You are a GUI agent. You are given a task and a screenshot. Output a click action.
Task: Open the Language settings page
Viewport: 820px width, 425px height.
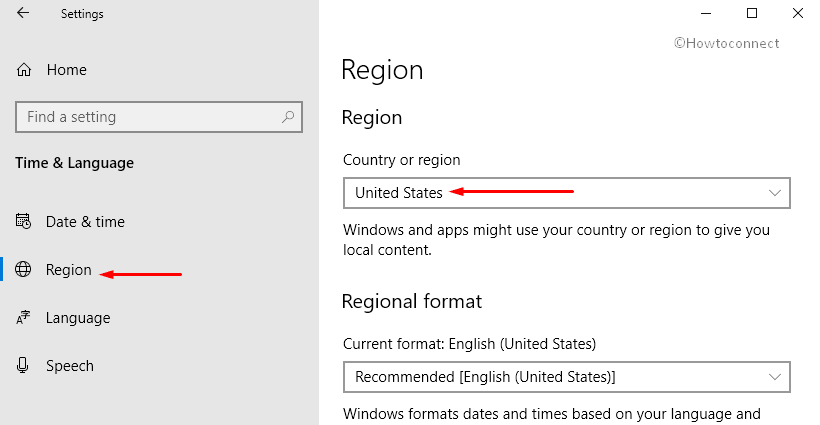tap(78, 318)
